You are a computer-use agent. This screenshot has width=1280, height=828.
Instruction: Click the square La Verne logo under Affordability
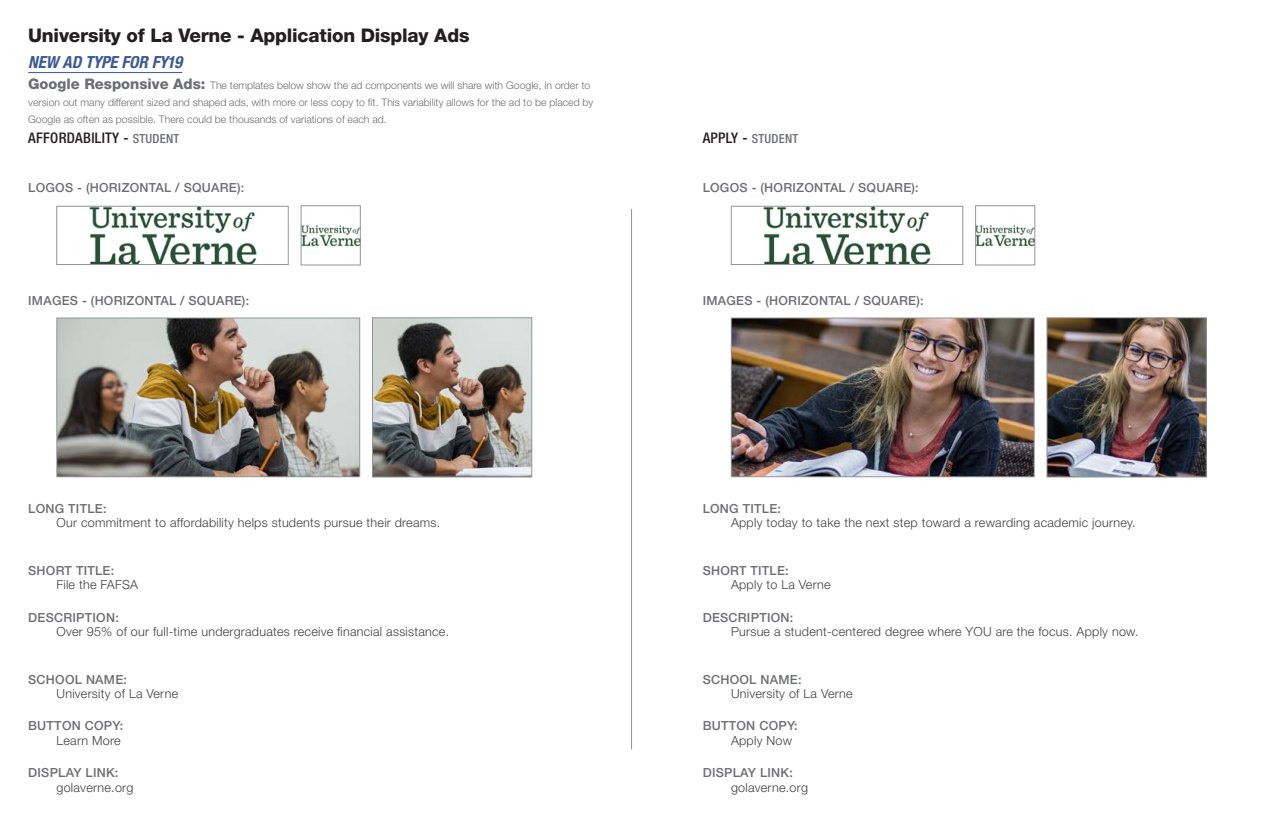[330, 235]
